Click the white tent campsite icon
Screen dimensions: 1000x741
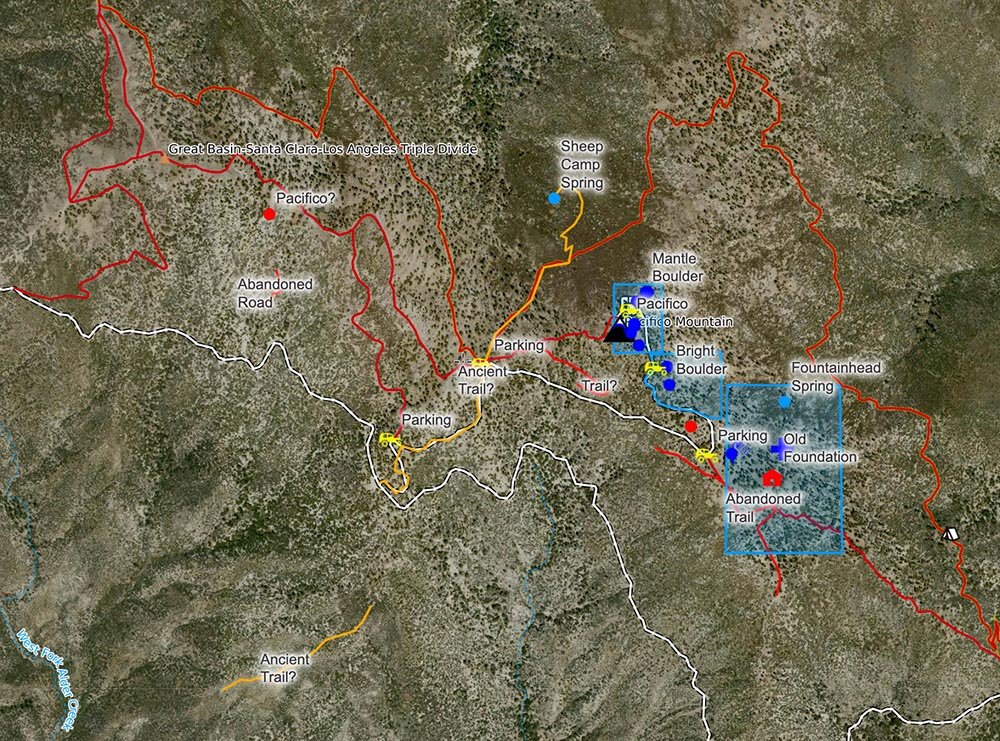coord(950,533)
